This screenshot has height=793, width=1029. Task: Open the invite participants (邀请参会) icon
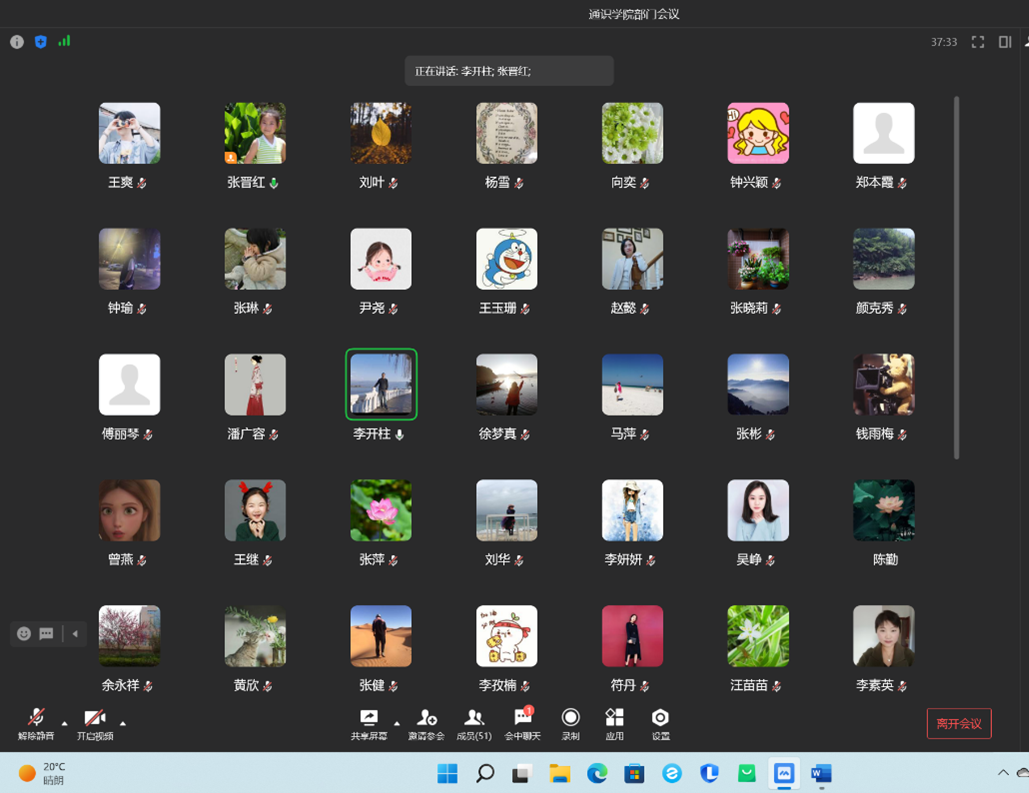click(x=426, y=723)
